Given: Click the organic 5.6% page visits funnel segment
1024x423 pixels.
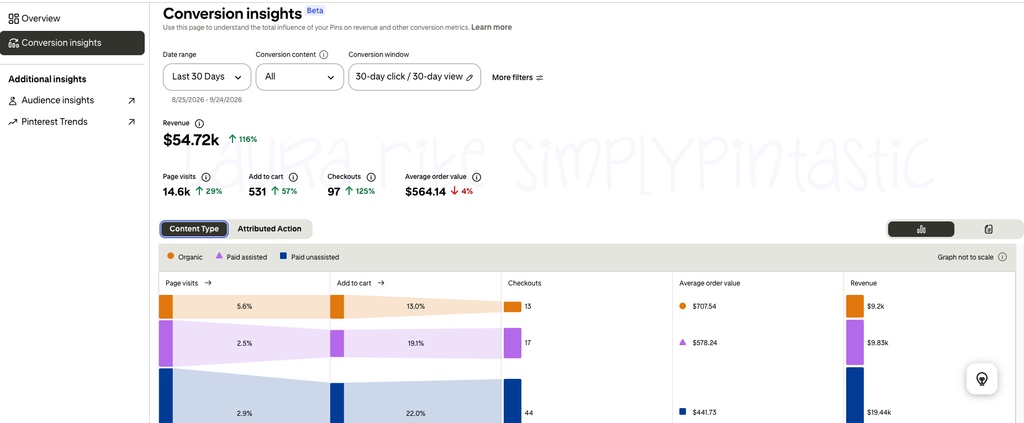Looking at the screenshot, I should (x=244, y=307).
